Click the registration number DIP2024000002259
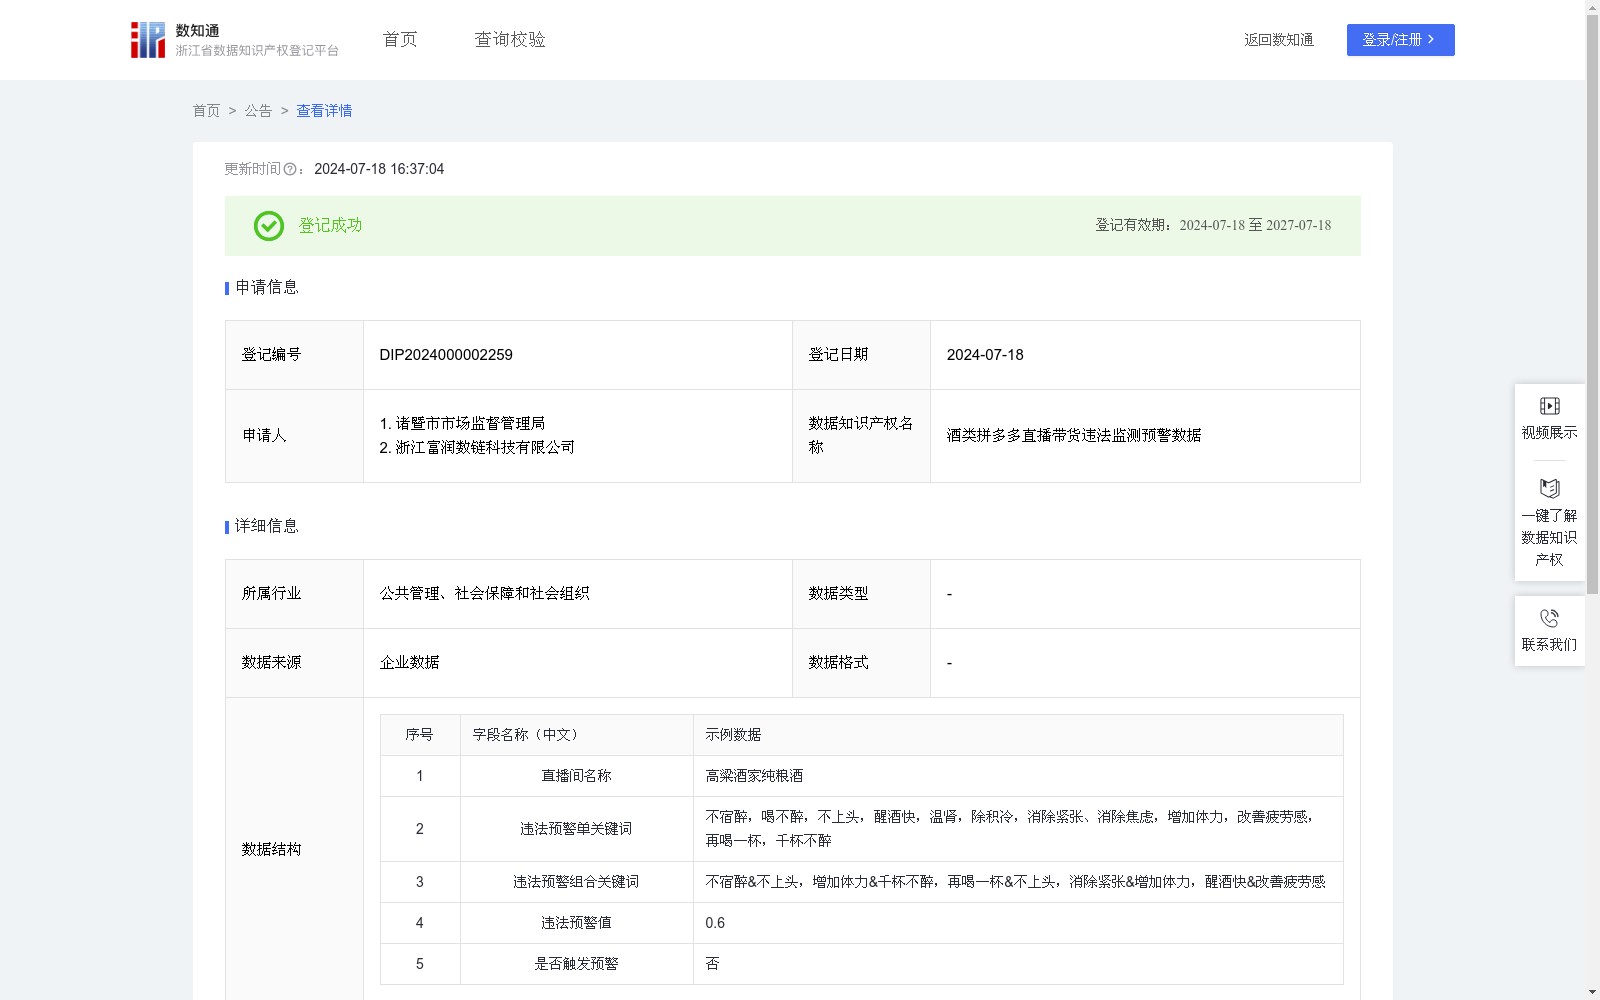The height and width of the screenshot is (1000, 1600). pyautogui.click(x=446, y=355)
